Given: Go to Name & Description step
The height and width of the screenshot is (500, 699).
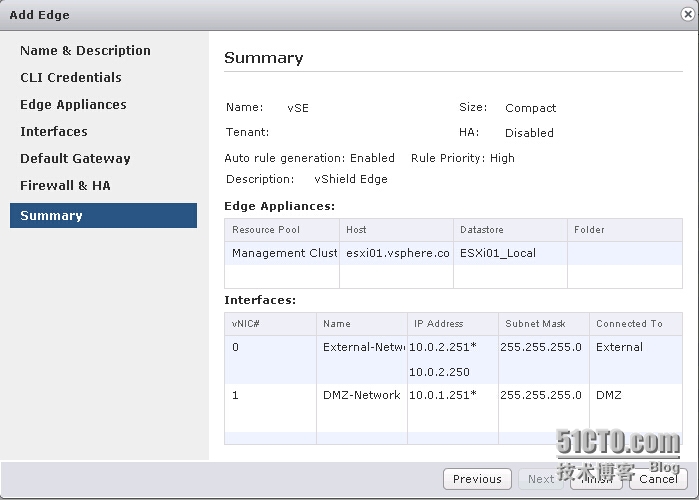Looking at the screenshot, I should point(85,50).
